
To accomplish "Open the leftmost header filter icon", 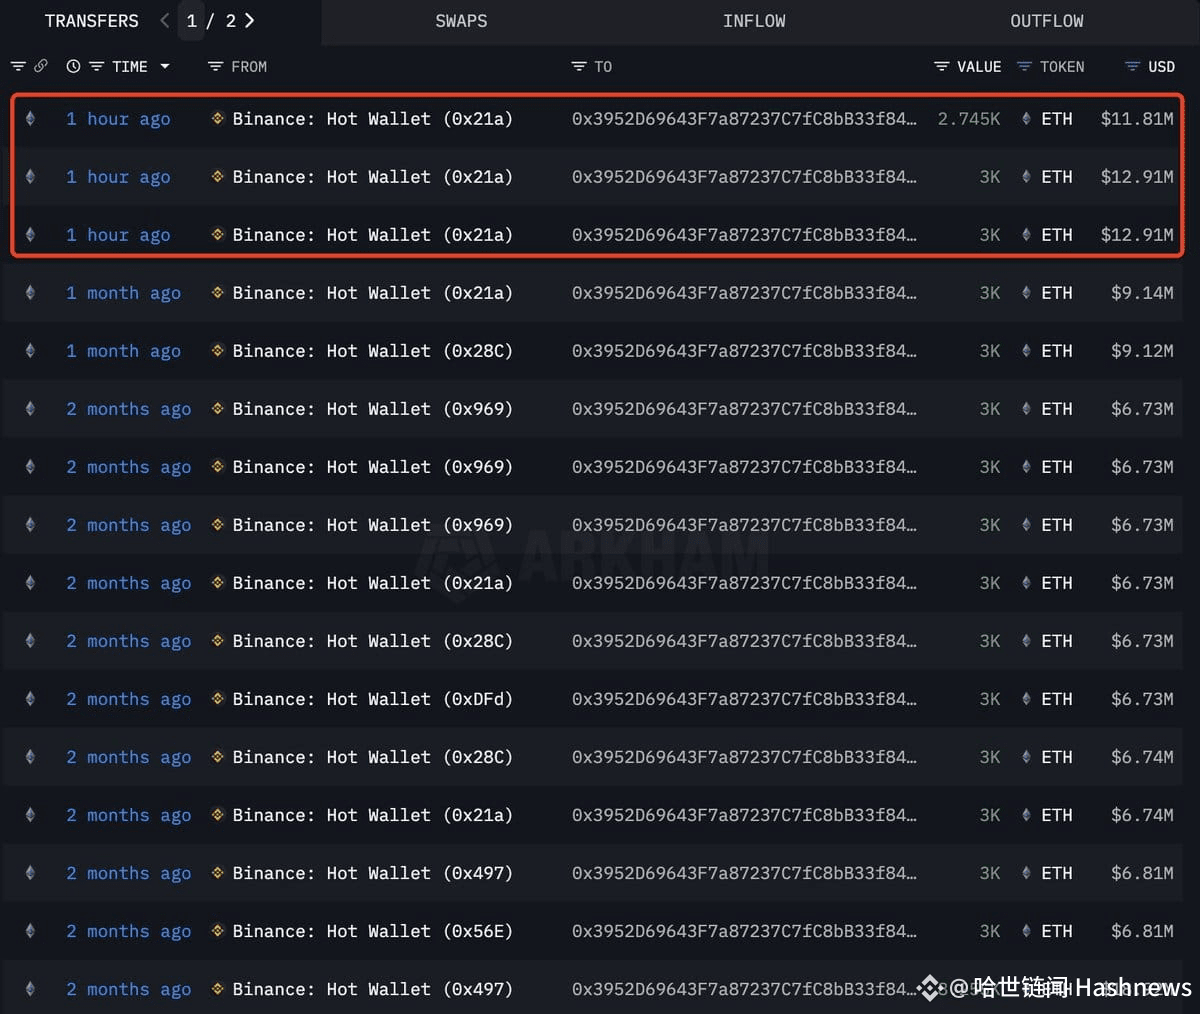I will click(x=18, y=67).
